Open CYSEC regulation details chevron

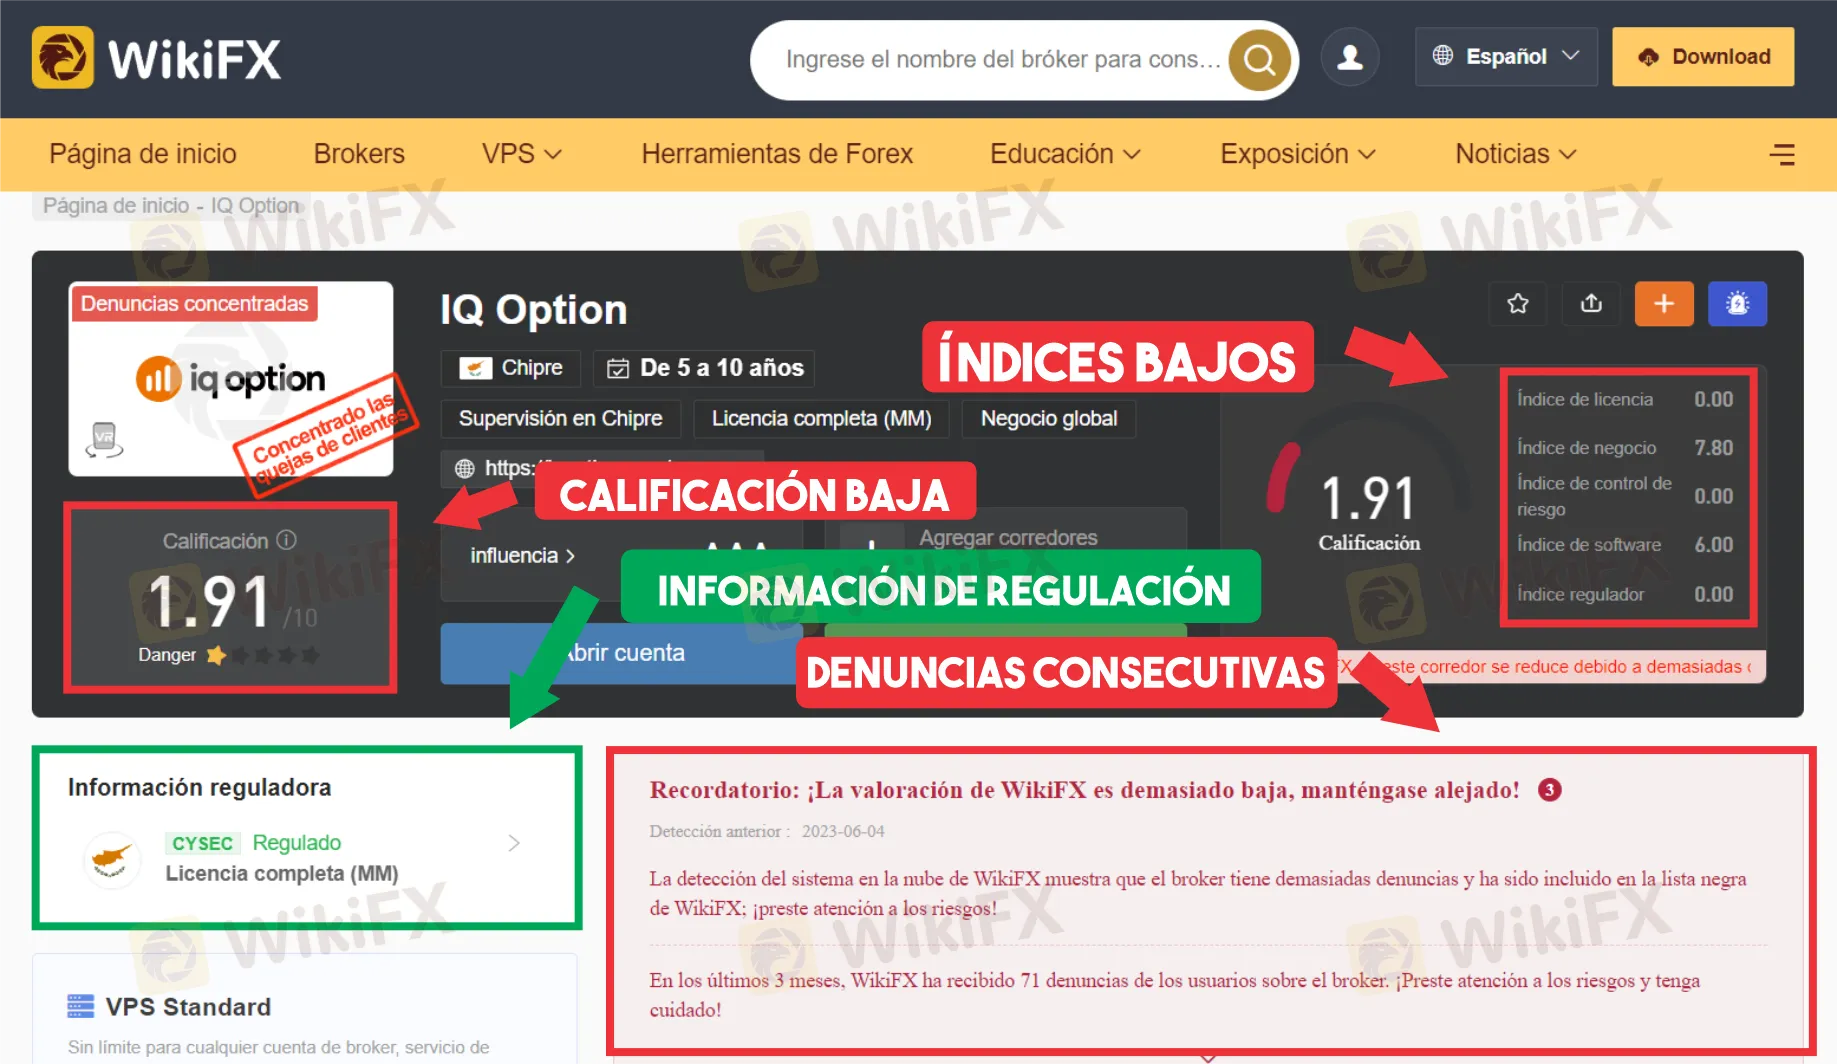514,843
